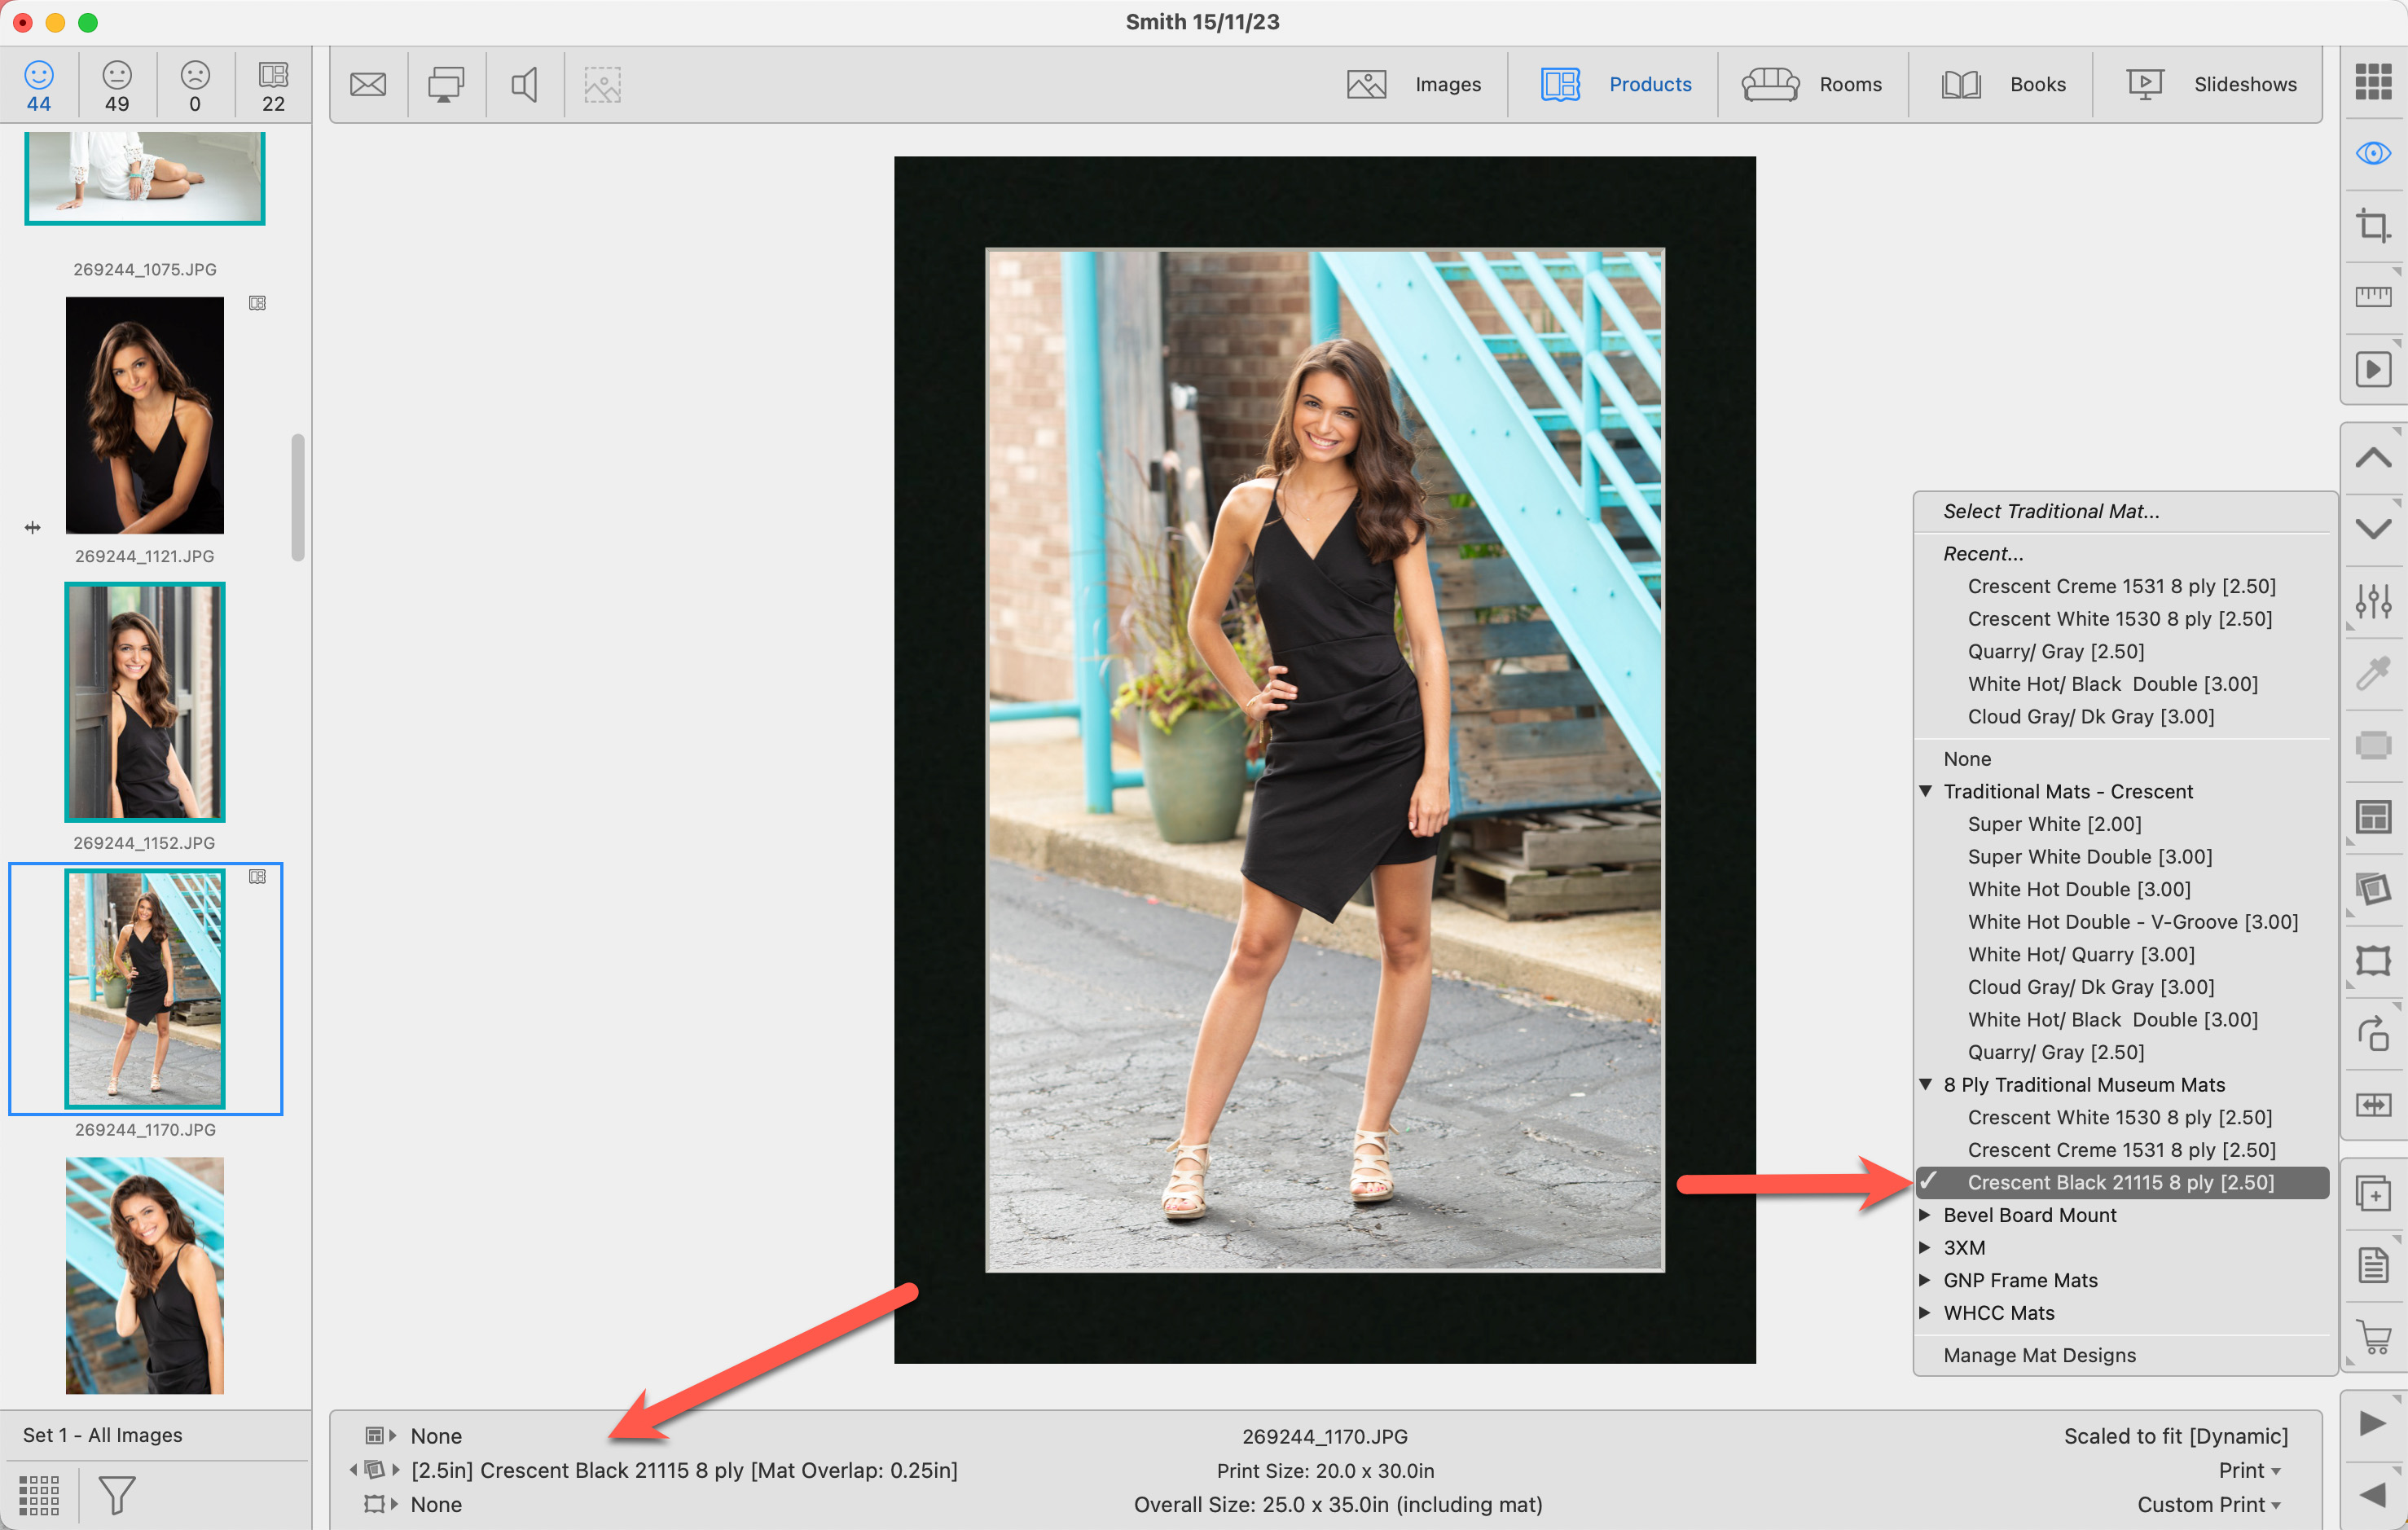Click the speaker sound icon

click(x=524, y=85)
